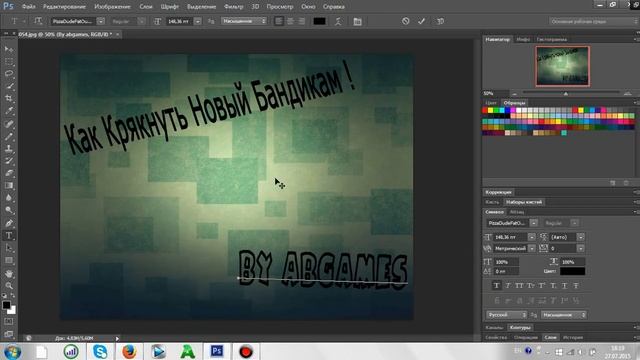
Task: Click text color swatch in options bar
Action: tap(319, 21)
